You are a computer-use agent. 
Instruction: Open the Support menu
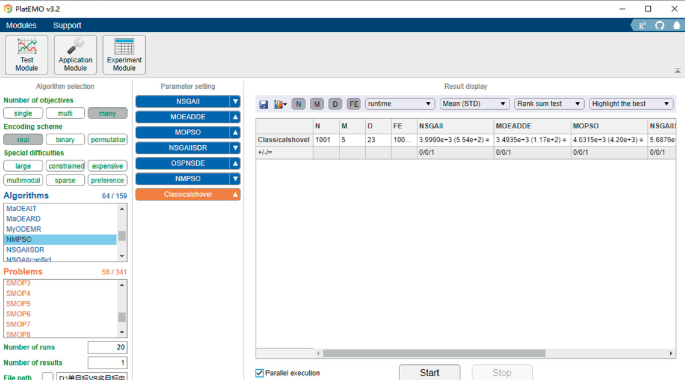click(67, 25)
